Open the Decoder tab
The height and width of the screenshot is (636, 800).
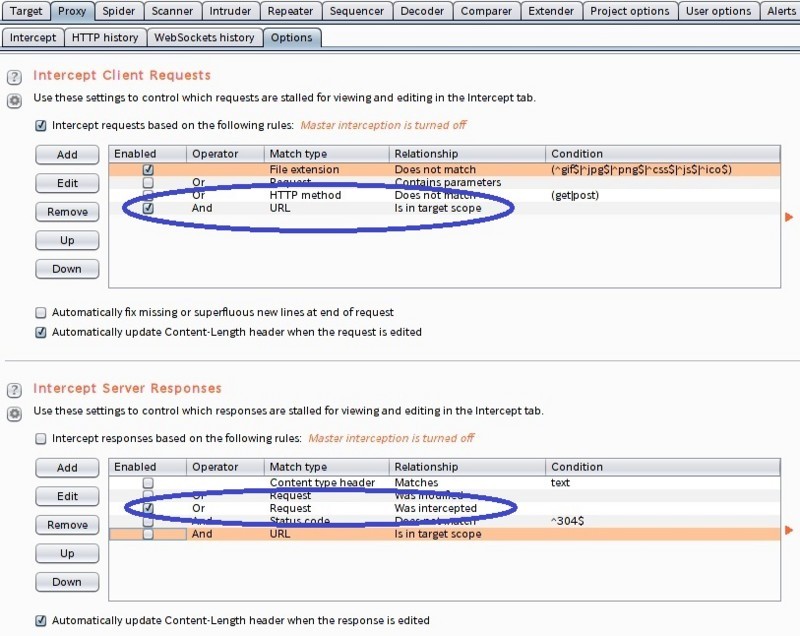click(422, 11)
